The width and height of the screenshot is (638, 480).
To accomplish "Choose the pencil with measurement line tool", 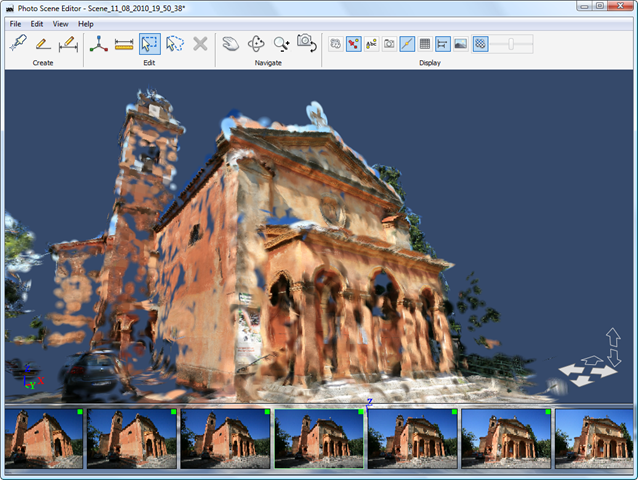I will [68, 43].
